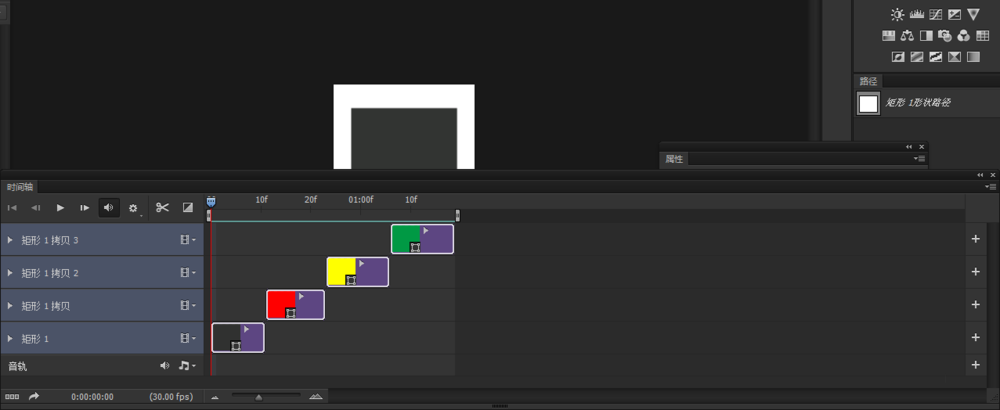The image size is (1000, 410).
Task: Start playback with the play button
Action: coord(61,207)
